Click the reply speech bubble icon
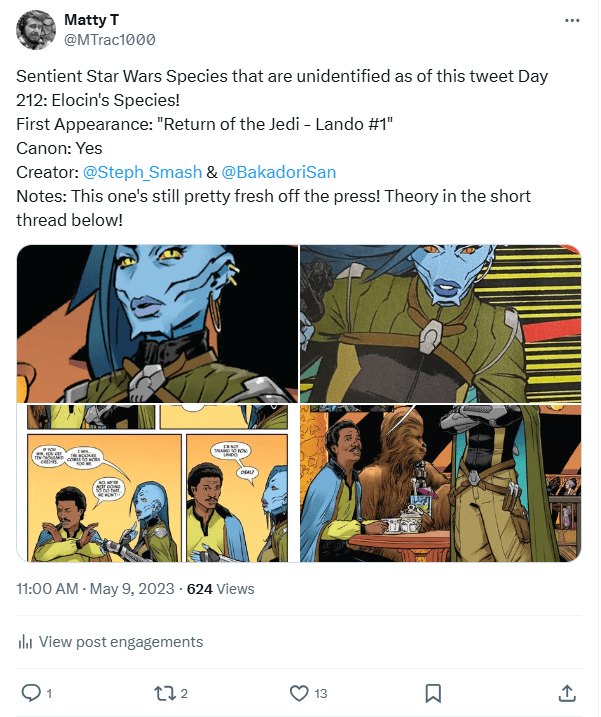The height and width of the screenshot is (717, 601). coord(31,692)
